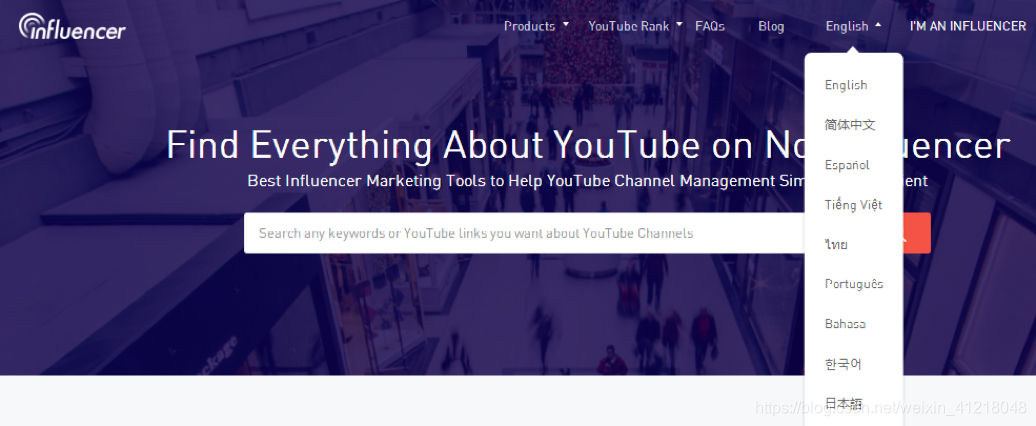Open the Products dropdown menu
The width and height of the screenshot is (1036, 426).
(536, 26)
